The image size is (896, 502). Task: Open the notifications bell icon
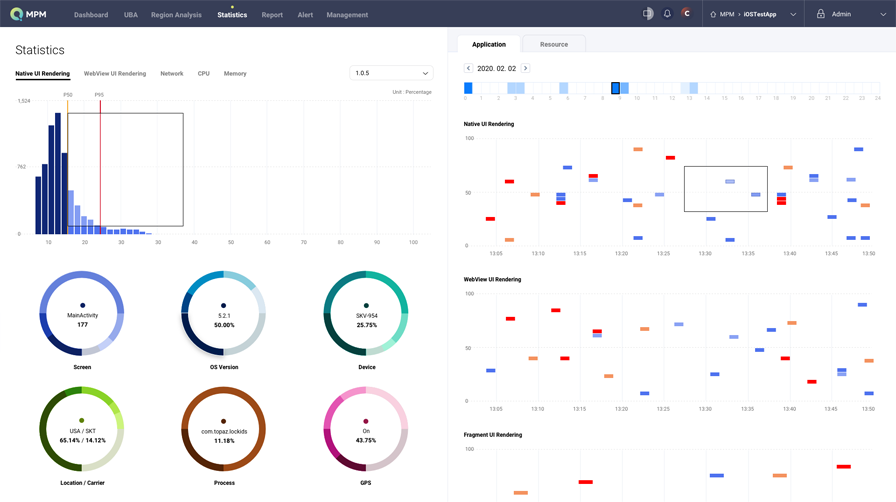(667, 14)
